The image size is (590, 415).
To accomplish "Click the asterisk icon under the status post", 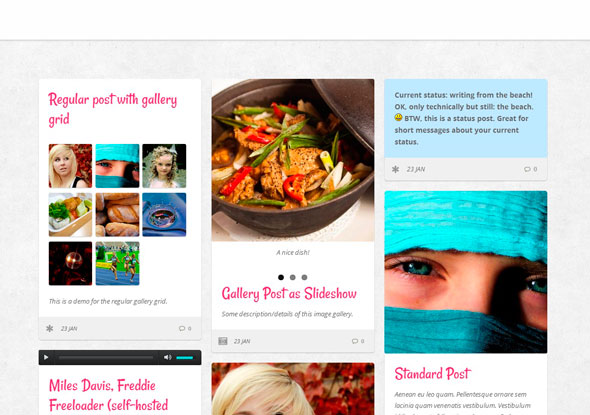I will click(x=395, y=169).
